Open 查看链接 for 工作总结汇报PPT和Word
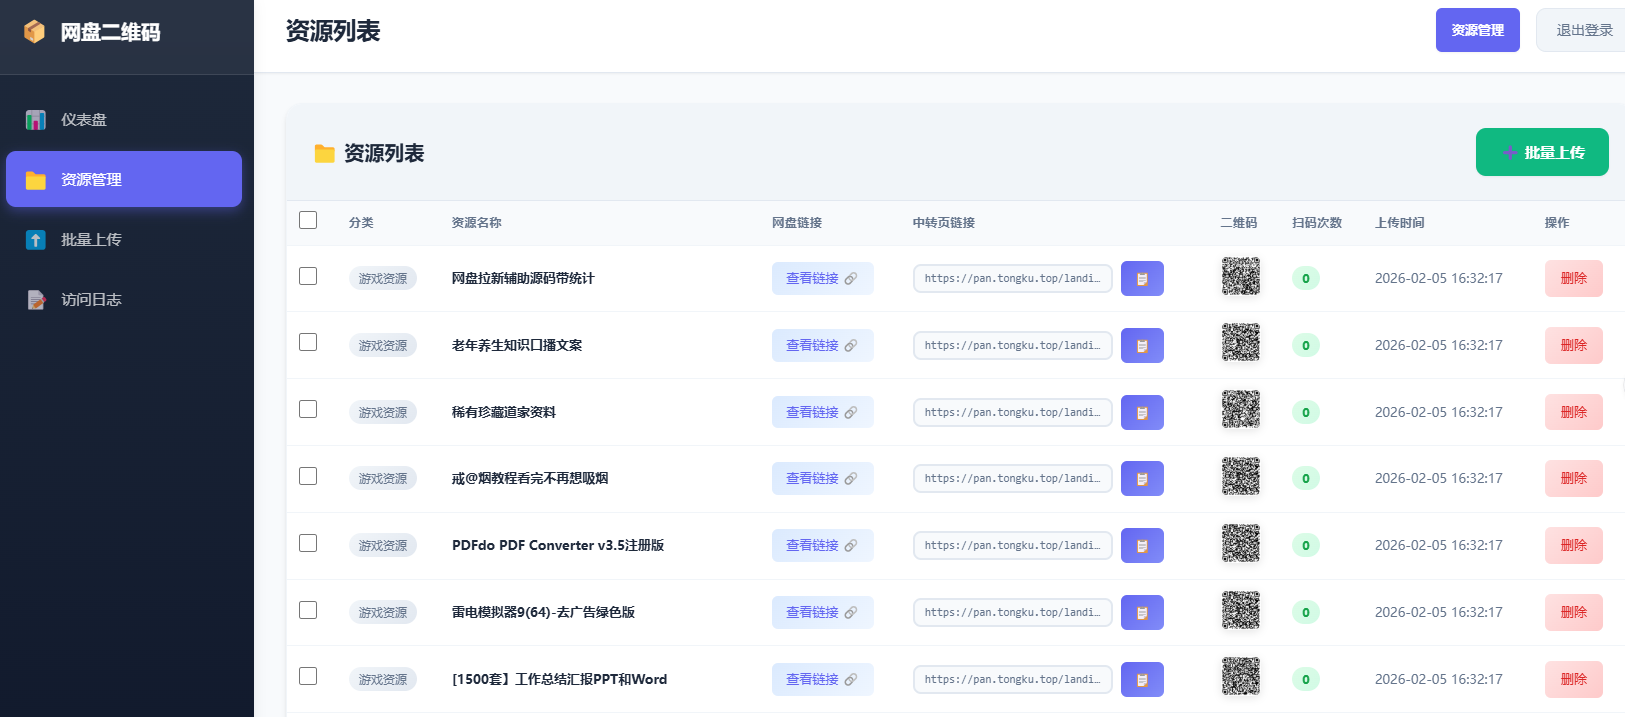This screenshot has height=717, width=1625. tap(822, 679)
